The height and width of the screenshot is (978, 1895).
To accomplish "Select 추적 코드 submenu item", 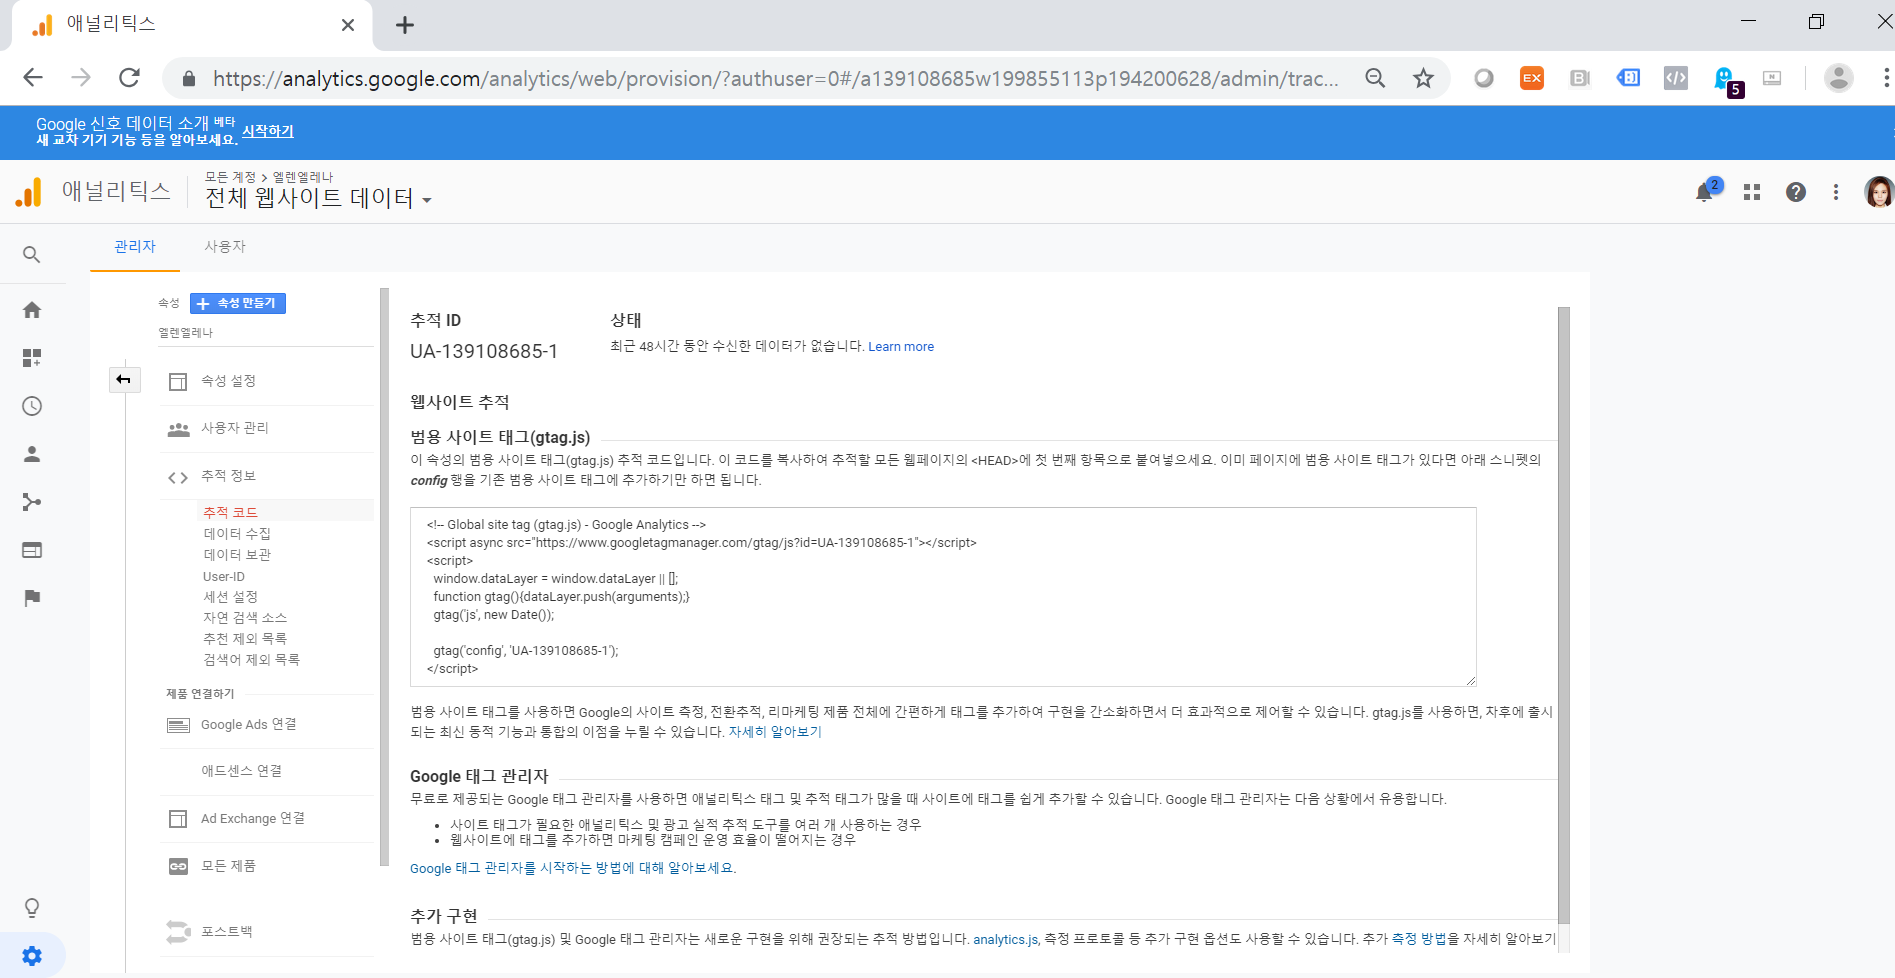I will tap(230, 512).
